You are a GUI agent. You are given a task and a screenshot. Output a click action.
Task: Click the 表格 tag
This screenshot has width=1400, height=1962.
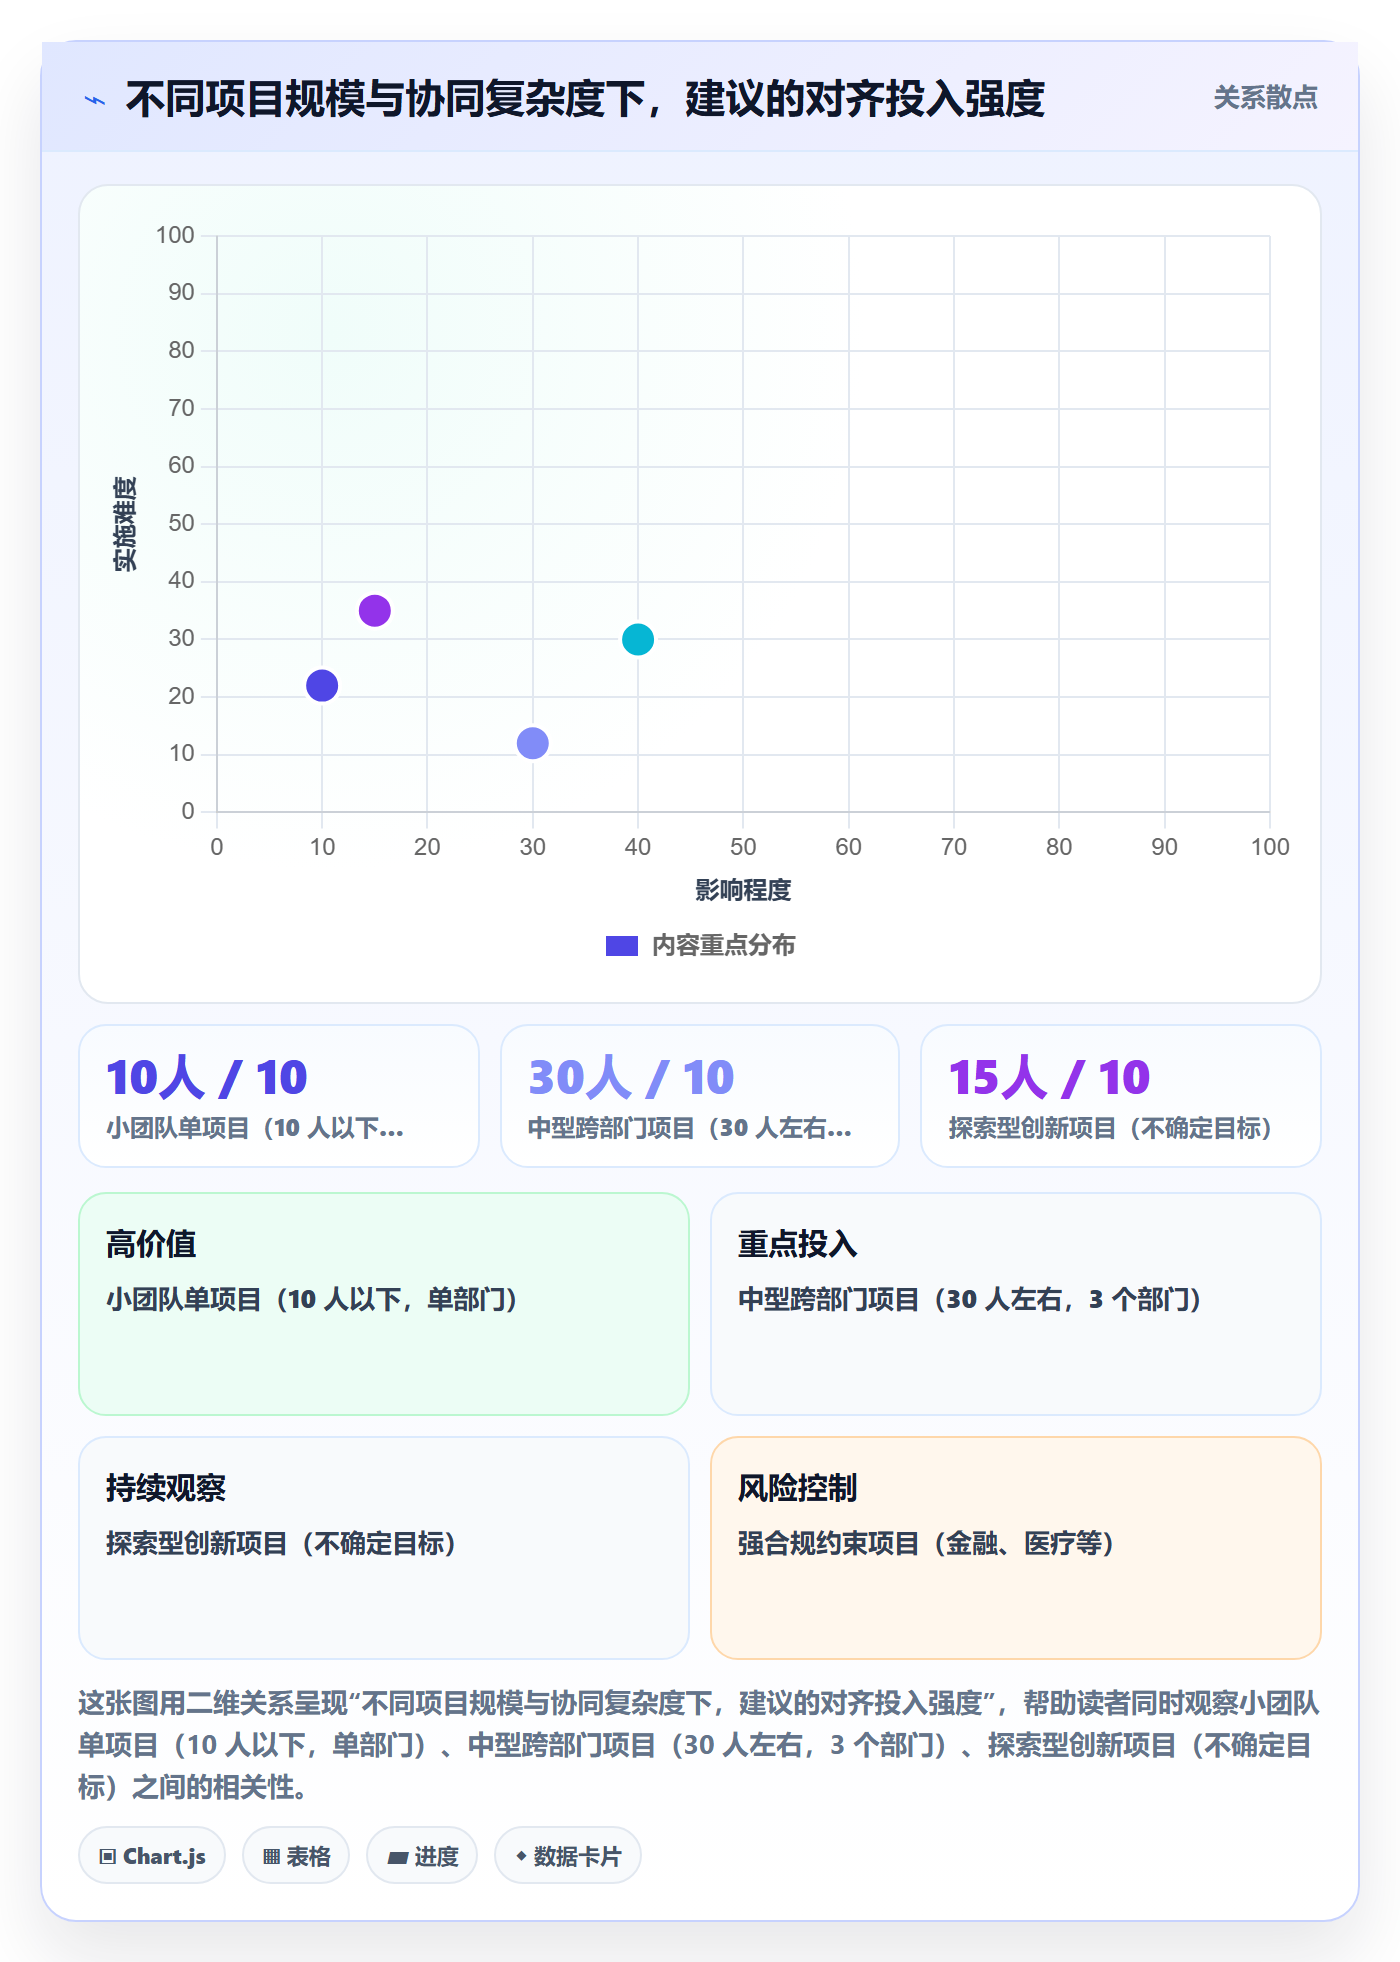coord(296,1856)
